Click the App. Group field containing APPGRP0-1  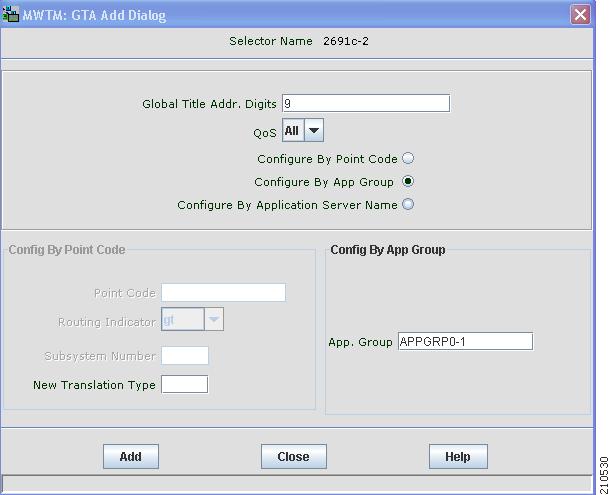click(465, 342)
